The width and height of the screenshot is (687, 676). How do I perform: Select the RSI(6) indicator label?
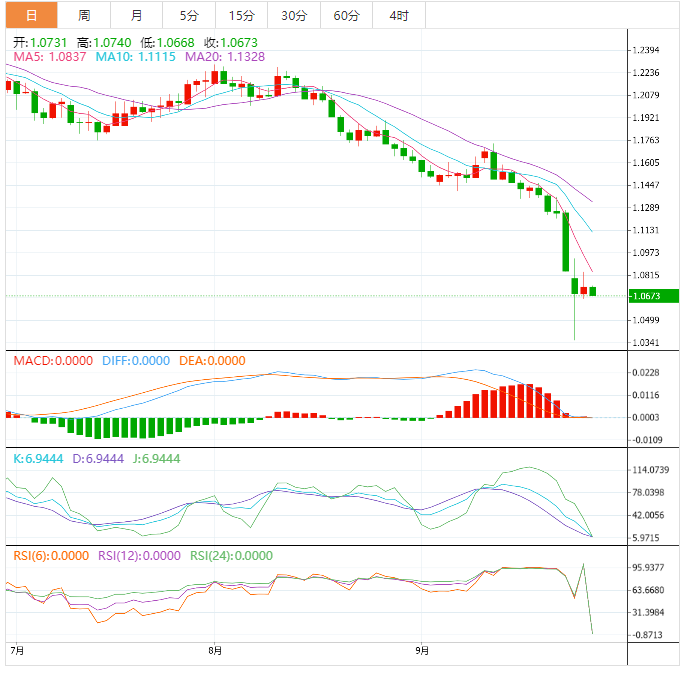tap(50, 556)
